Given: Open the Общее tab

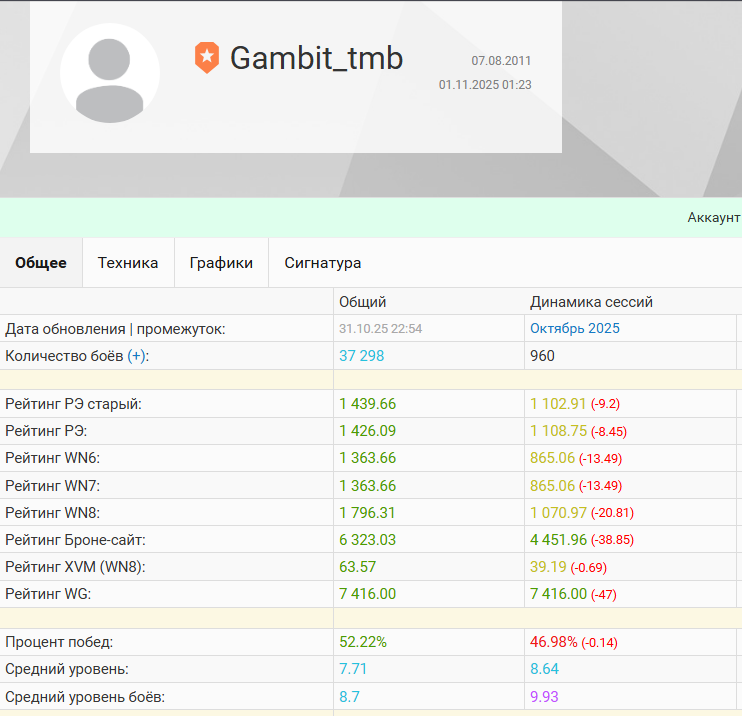Looking at the screenshot, I should [x=41, y=263].
